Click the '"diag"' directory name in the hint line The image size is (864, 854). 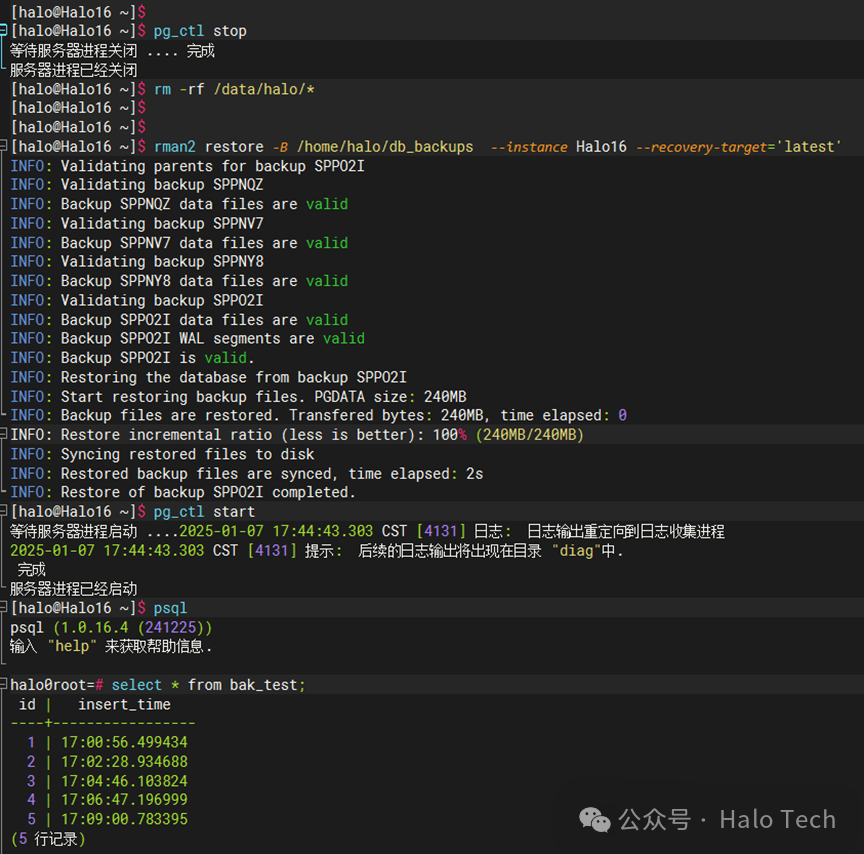click(x=576, y=550)
